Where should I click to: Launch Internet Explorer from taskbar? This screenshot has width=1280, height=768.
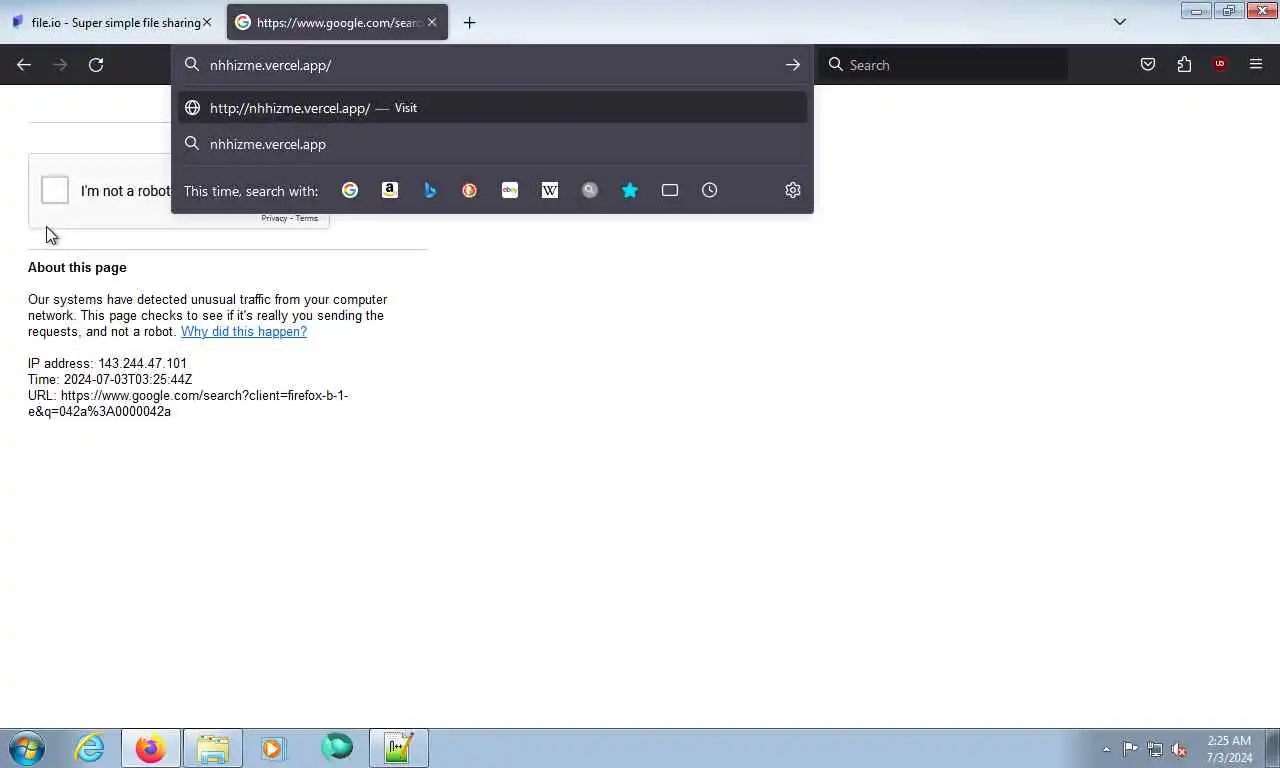89,748
